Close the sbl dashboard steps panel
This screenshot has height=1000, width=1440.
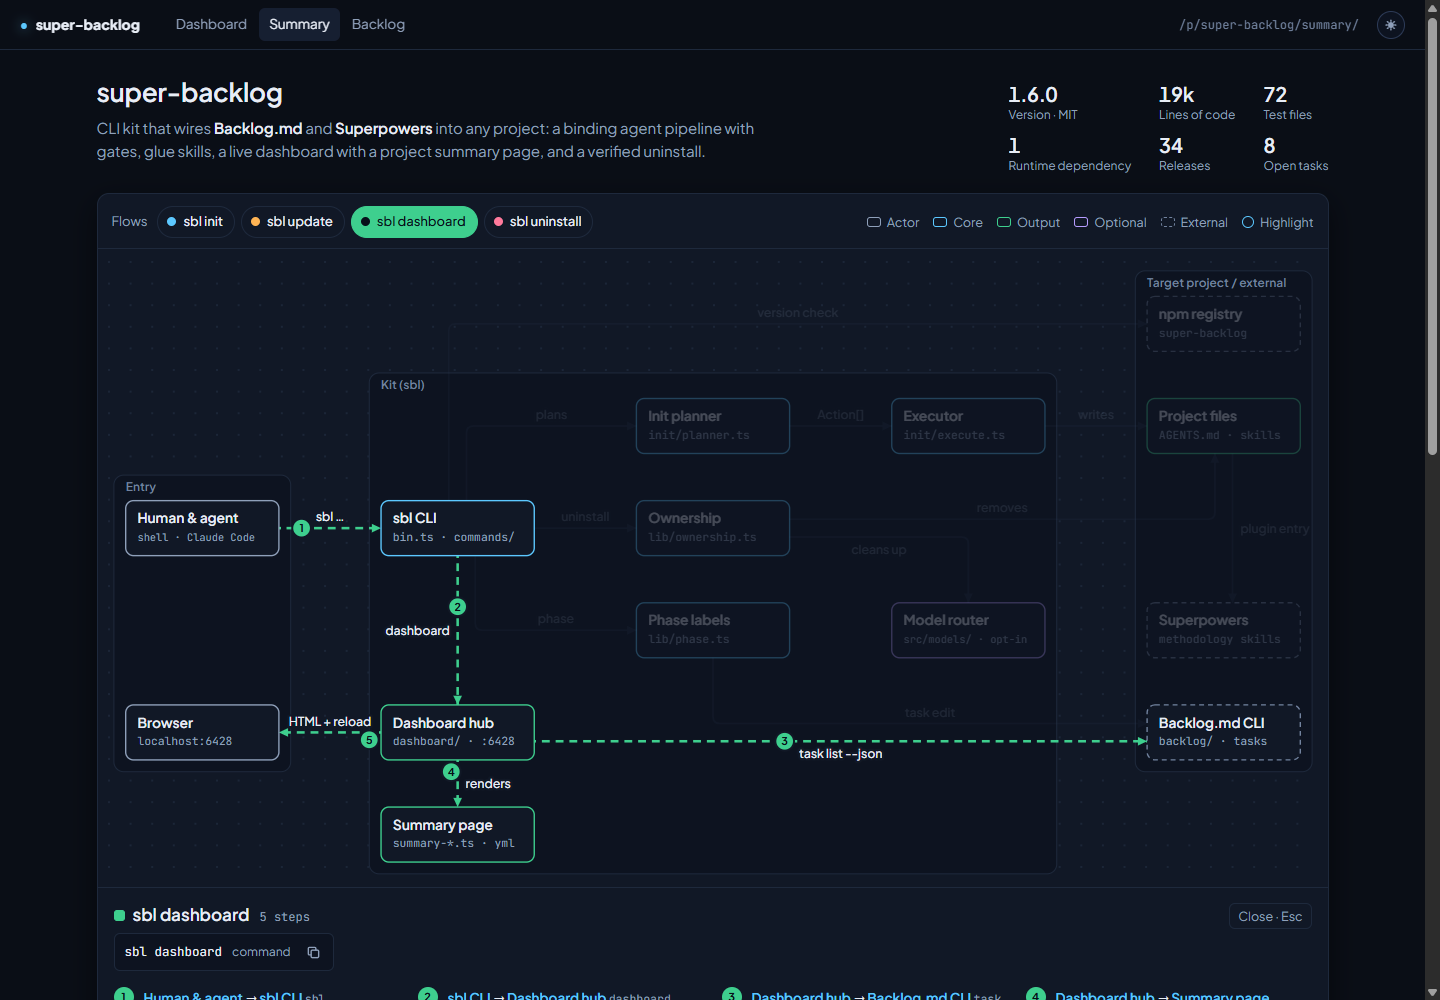(1270, 917)
